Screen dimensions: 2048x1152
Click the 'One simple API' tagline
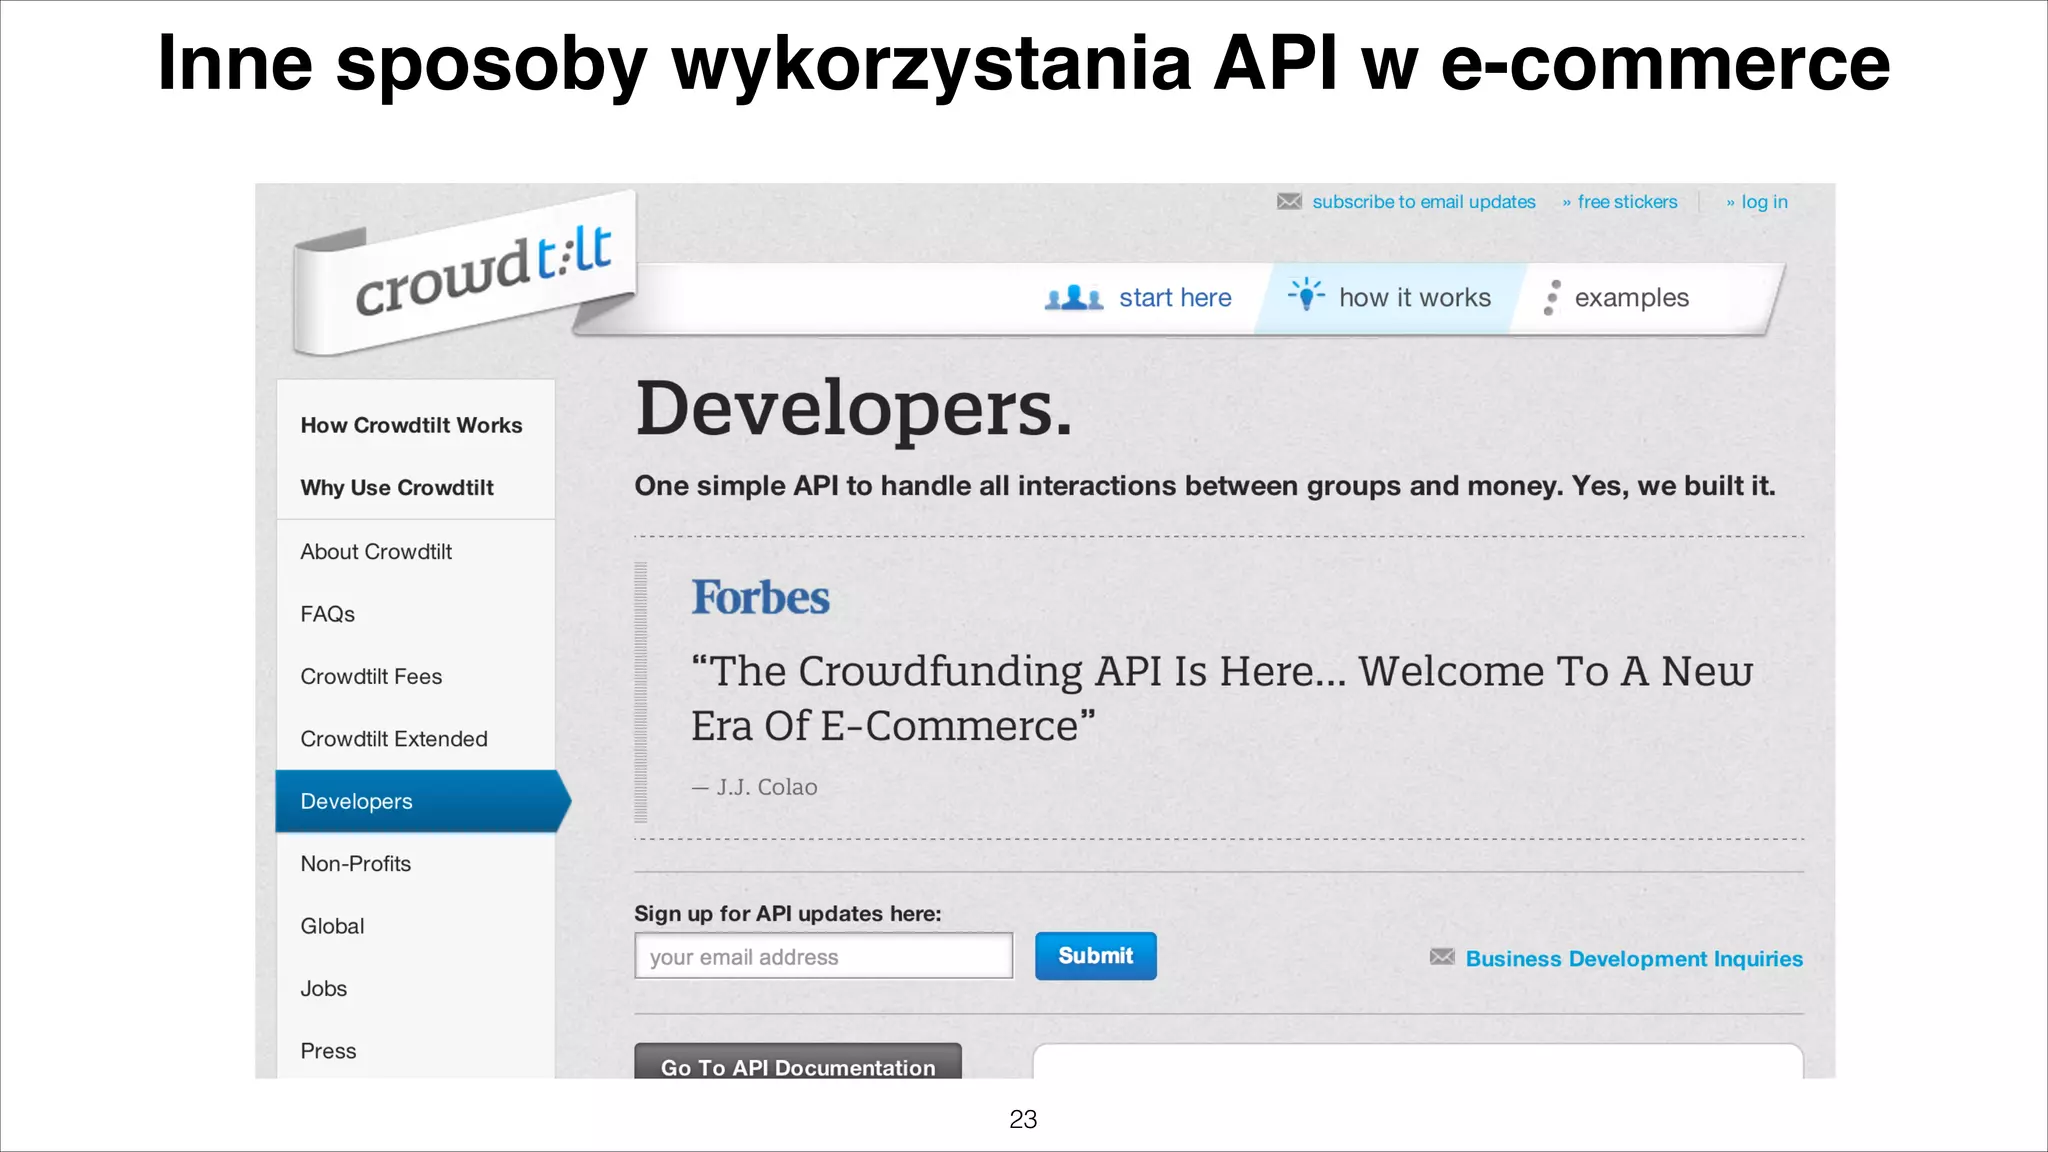click(x=1205, y=486)
